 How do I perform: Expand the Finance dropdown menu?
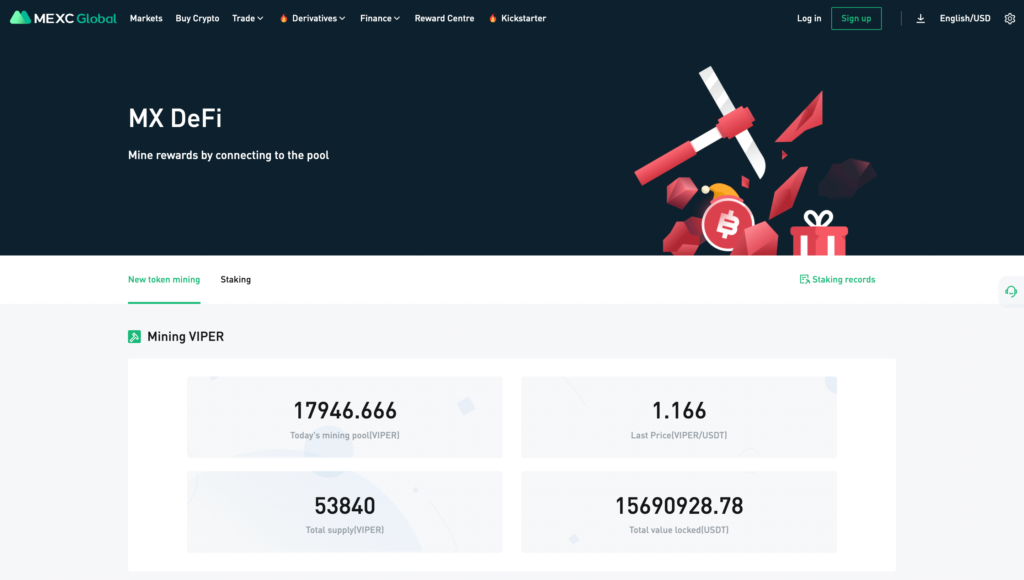click(380, 18)
